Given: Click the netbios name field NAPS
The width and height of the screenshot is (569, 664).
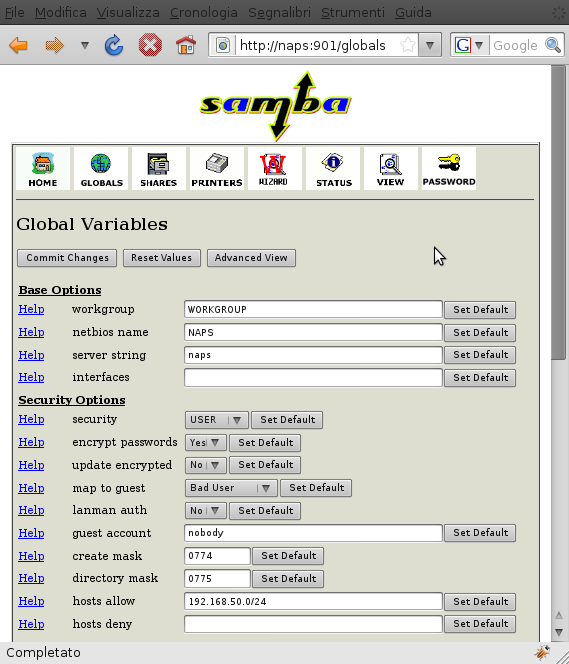Looking at the screenshot, I should pos(313,332).
